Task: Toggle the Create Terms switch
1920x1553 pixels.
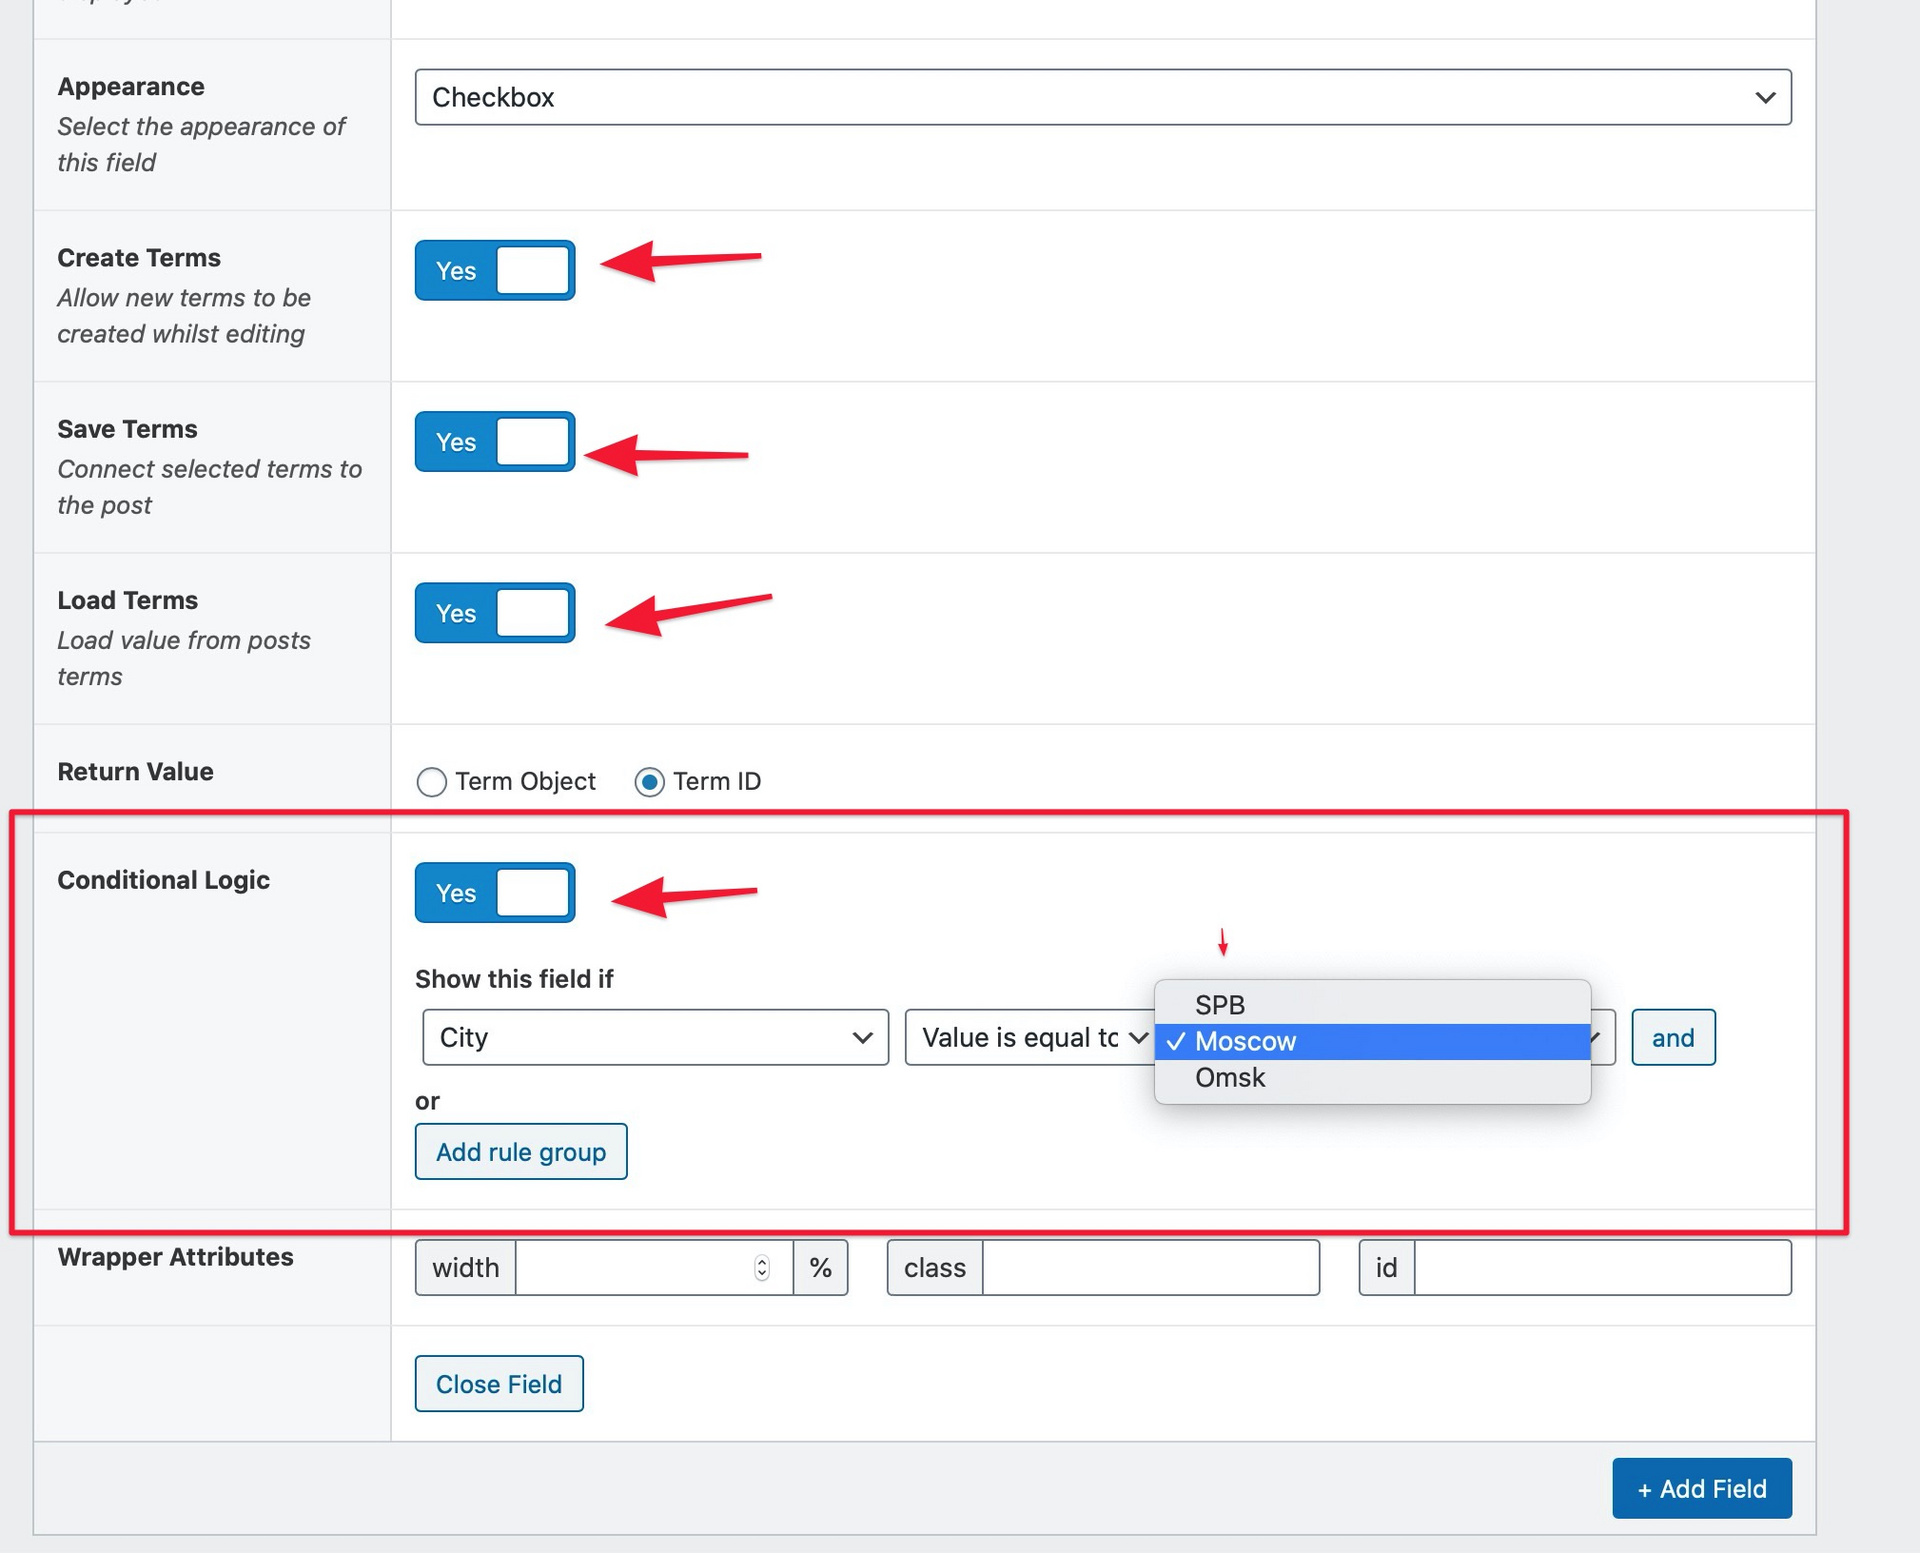Action: tap(495, 270)
